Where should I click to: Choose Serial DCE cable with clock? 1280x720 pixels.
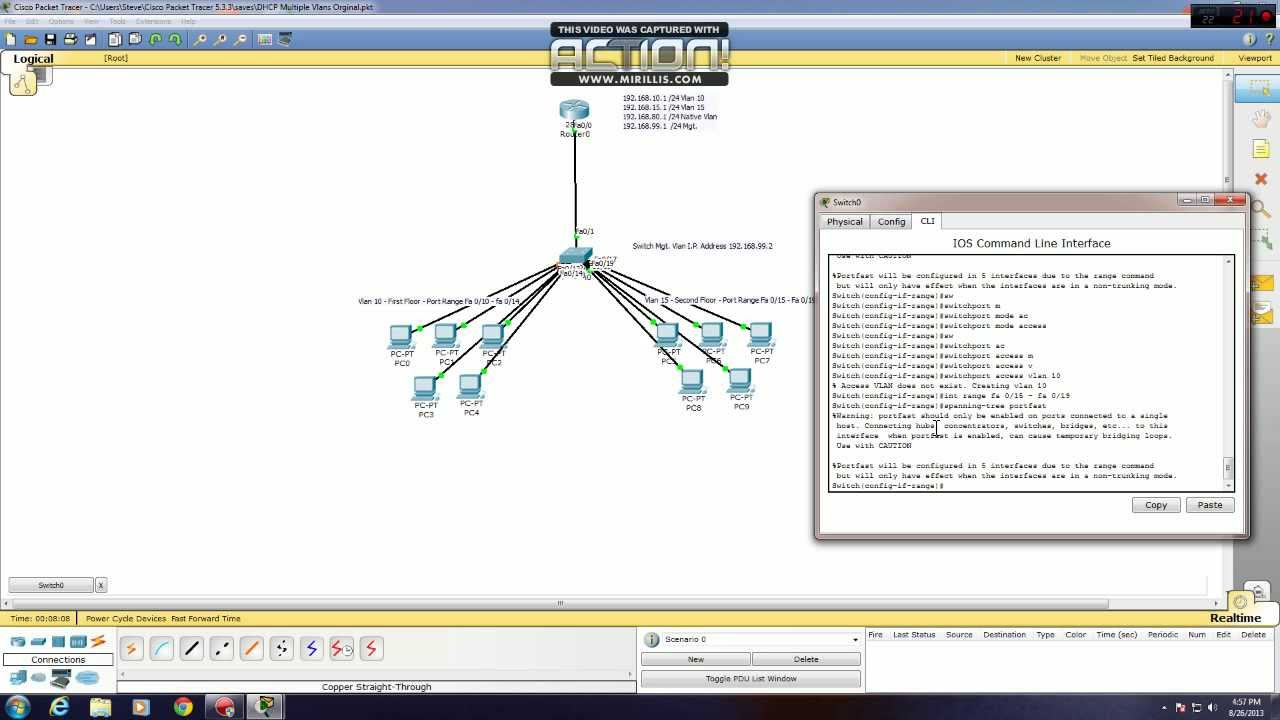[341, 649]
